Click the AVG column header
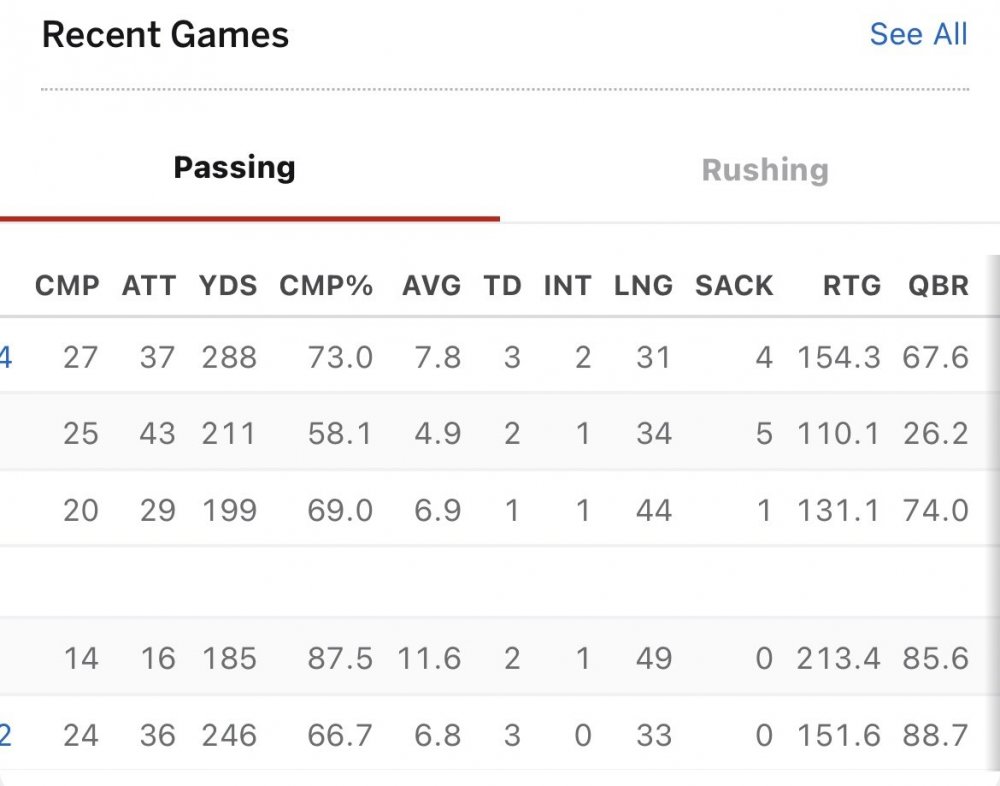 [x=432, y=286]
